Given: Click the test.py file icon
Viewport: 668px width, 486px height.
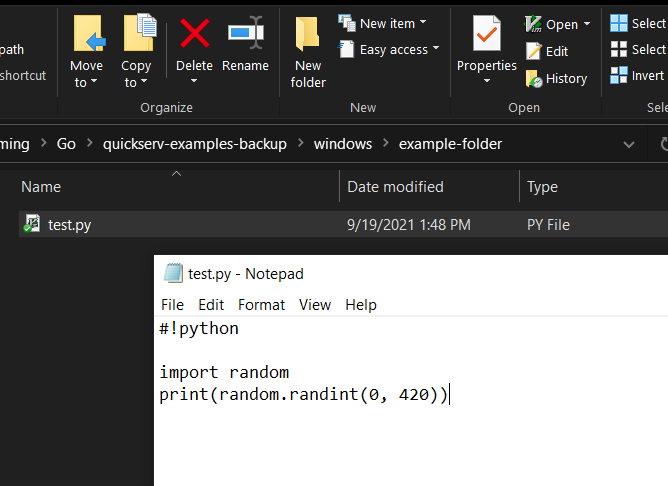Looking at the screenshot, I should click(x=32, y=225).
